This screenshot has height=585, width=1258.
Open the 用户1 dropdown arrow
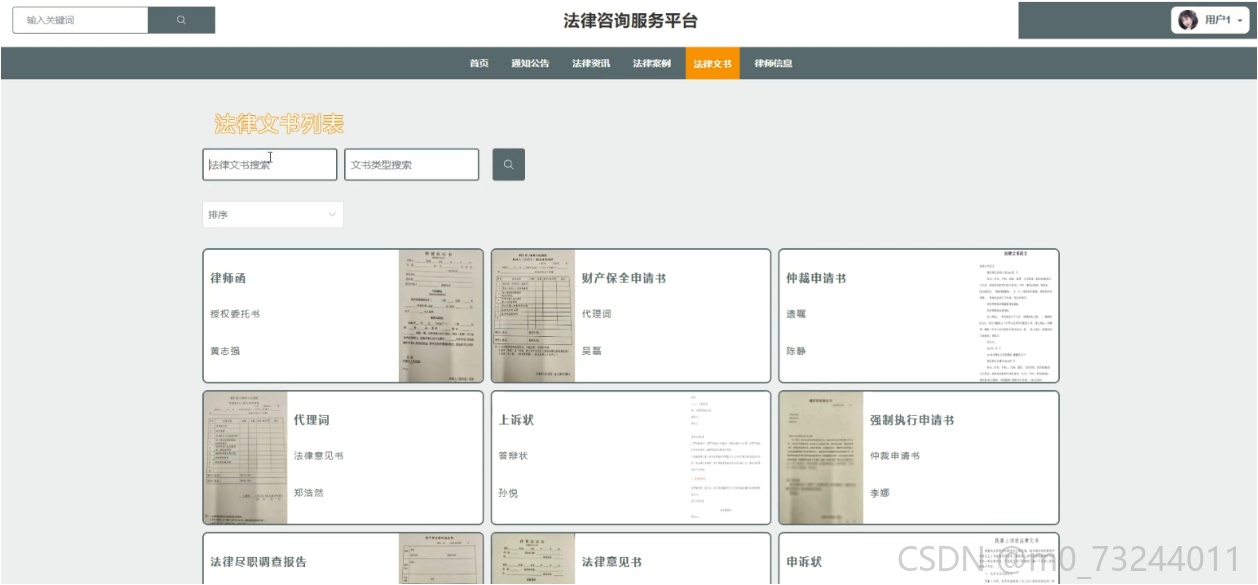pos(1240,21)
